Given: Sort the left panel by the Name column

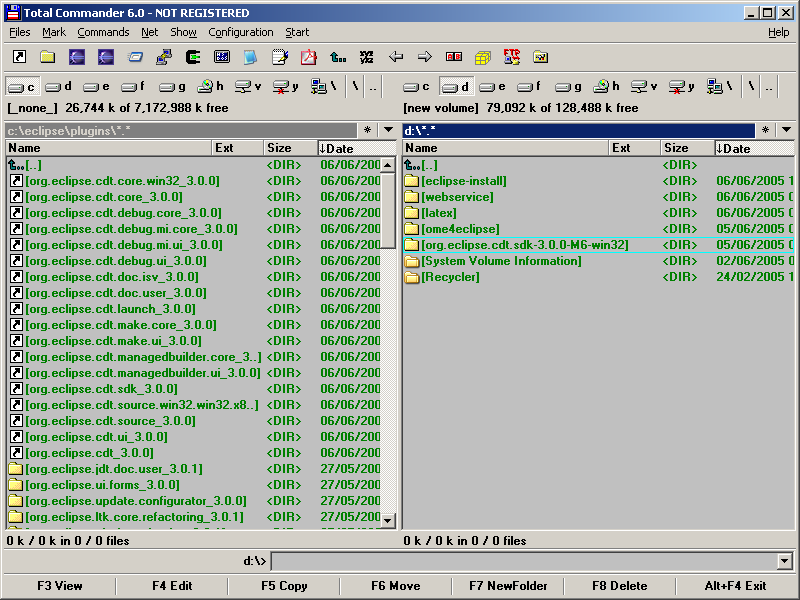Looking at the screenshot, I should pyautogui.click(x=109, y=148).
